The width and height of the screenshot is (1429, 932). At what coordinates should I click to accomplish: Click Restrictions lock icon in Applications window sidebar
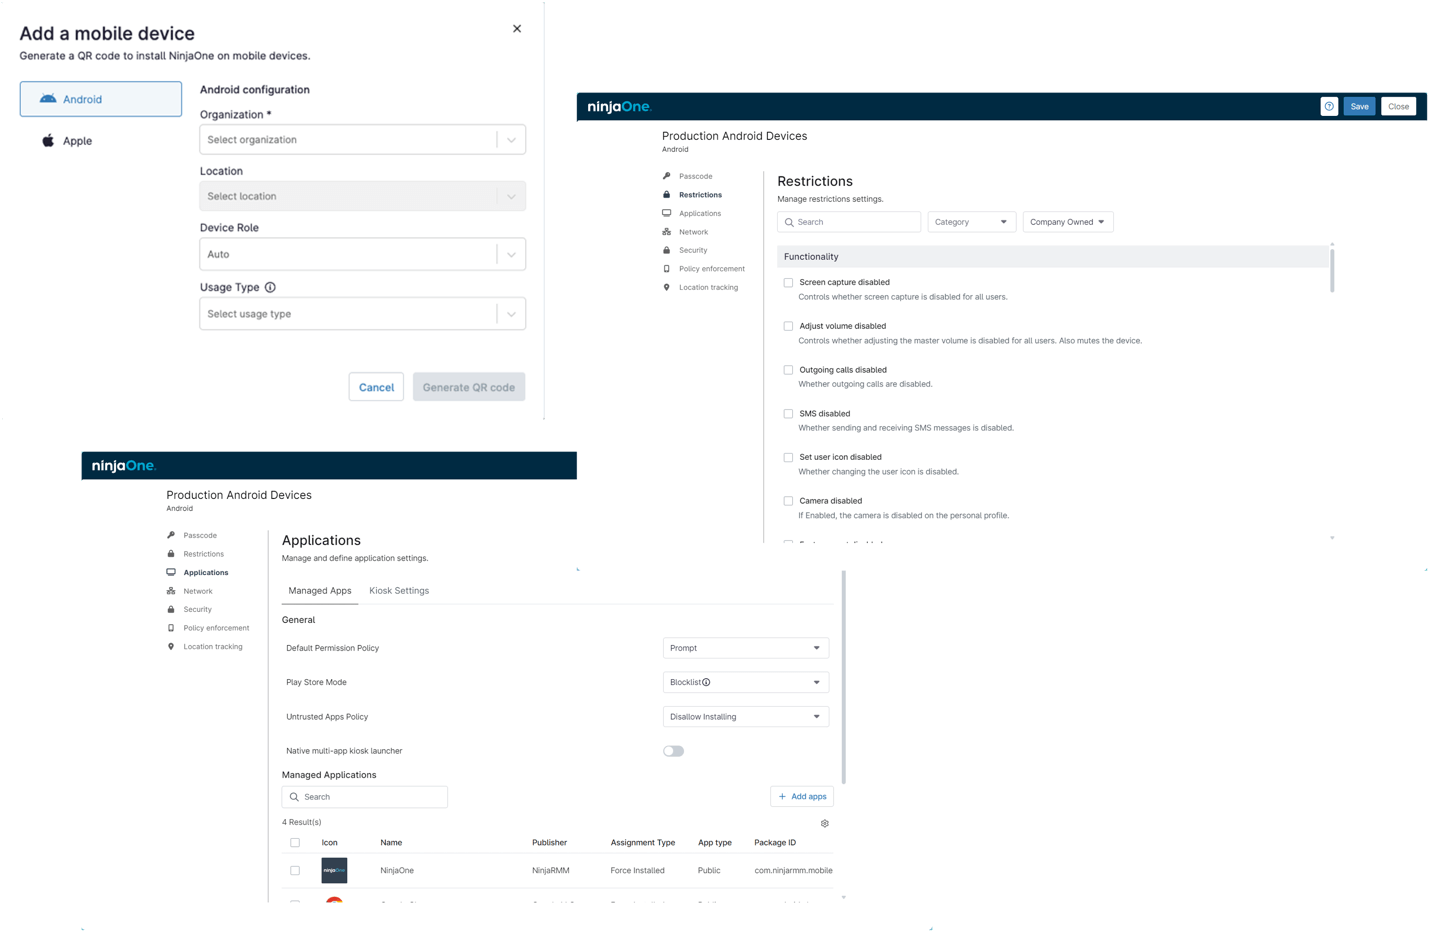click(171, 554)
